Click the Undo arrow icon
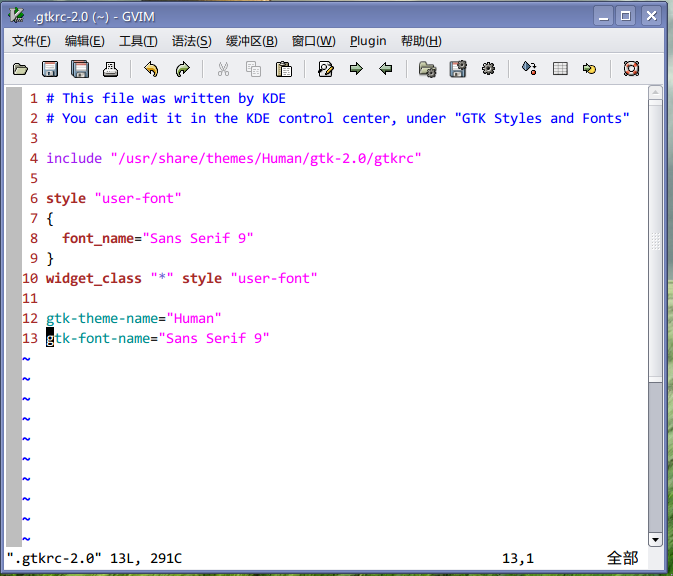Image resolution: width=673 pixels, height=576 pixels. click(151, 69)
